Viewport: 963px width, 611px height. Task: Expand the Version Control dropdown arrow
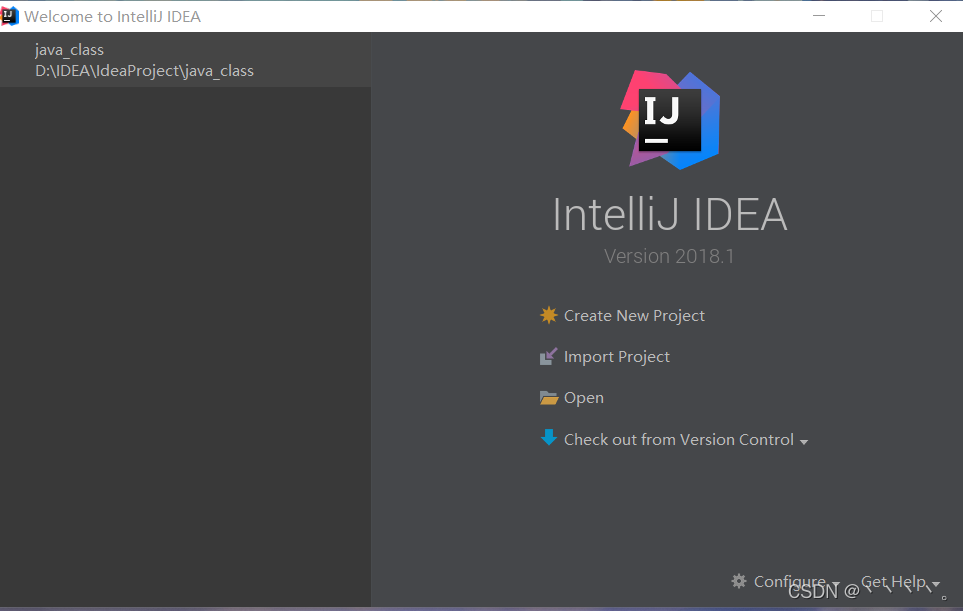pyautogui.click(x=803, y=442)
